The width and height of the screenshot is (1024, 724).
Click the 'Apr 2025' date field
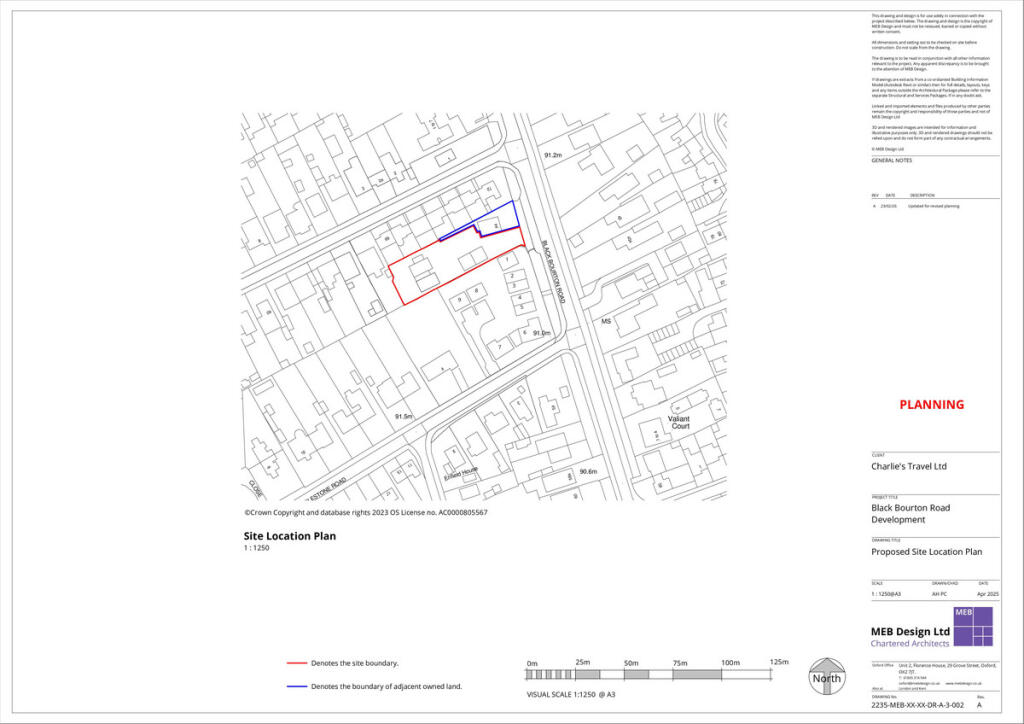pos(988,595)
